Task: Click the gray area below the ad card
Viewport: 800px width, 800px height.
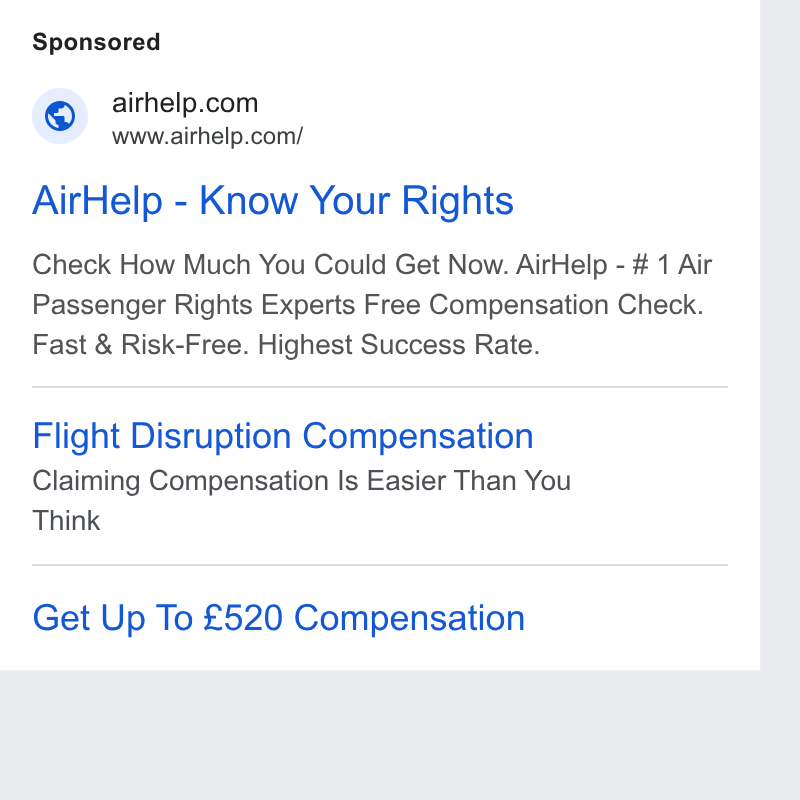Action: click(380, 735)
